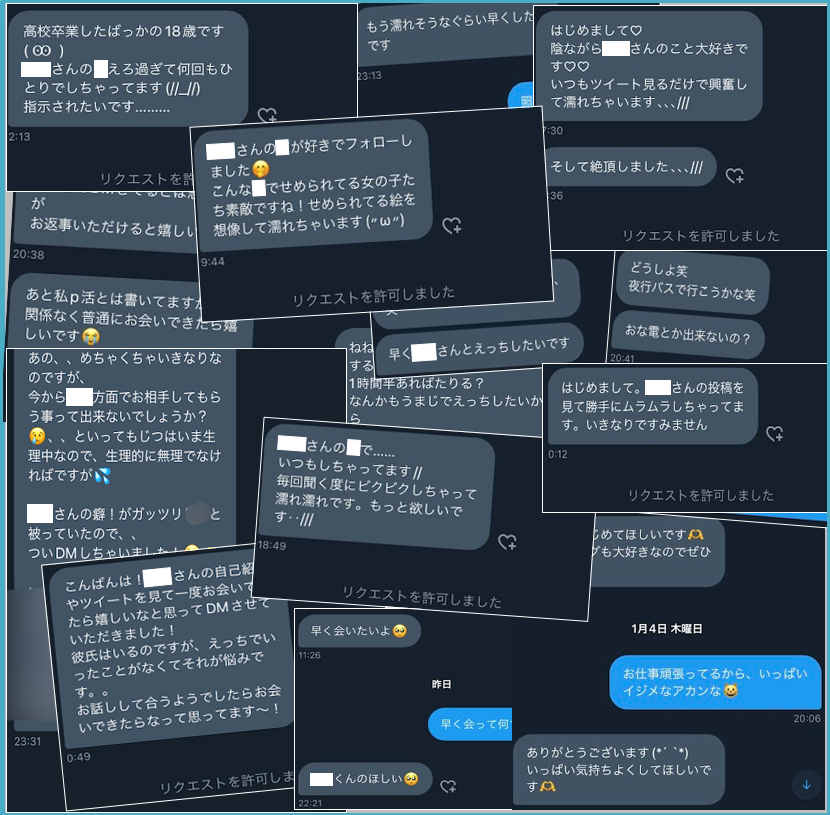Select the "ありがとうございます" reply bubble
Screen dimensions: 830x815
[619, 769]
